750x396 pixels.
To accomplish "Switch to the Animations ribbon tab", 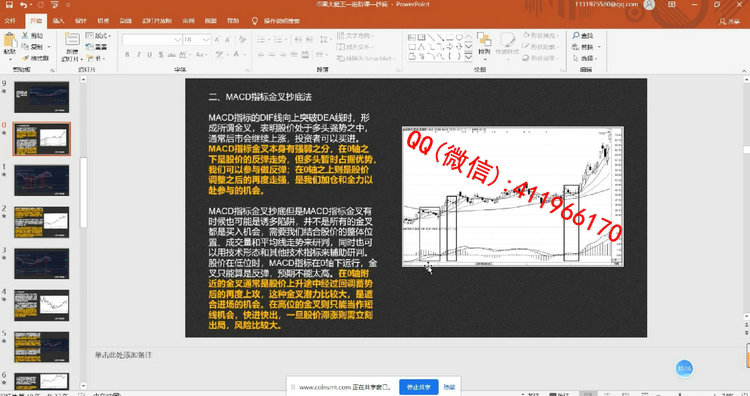I will 126,21.
